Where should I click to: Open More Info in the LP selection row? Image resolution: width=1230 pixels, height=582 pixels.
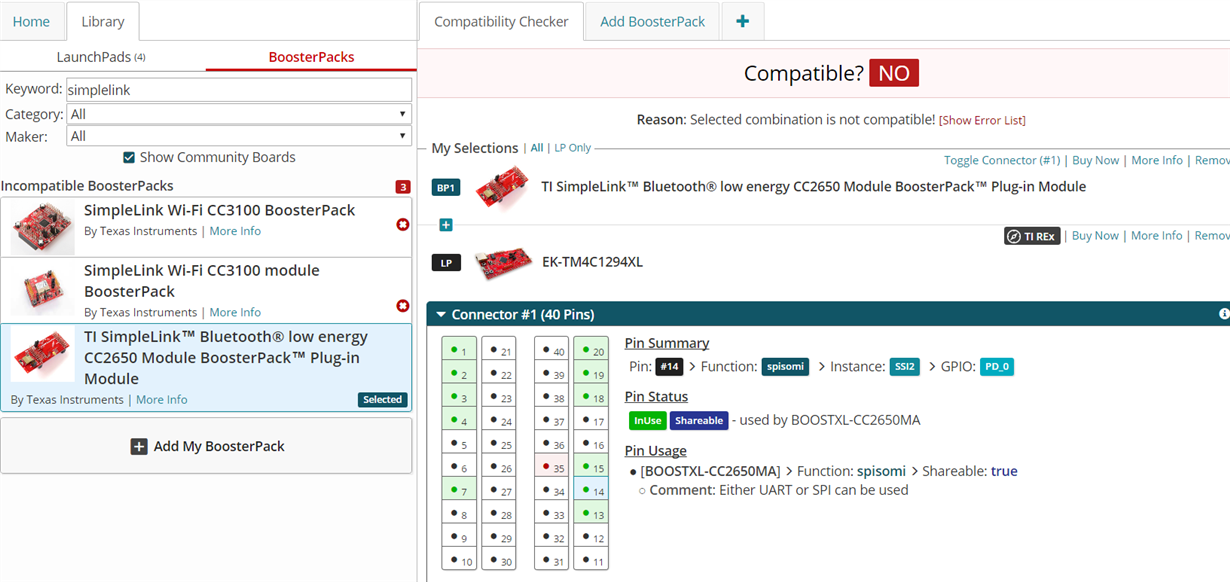[1157, 236]
